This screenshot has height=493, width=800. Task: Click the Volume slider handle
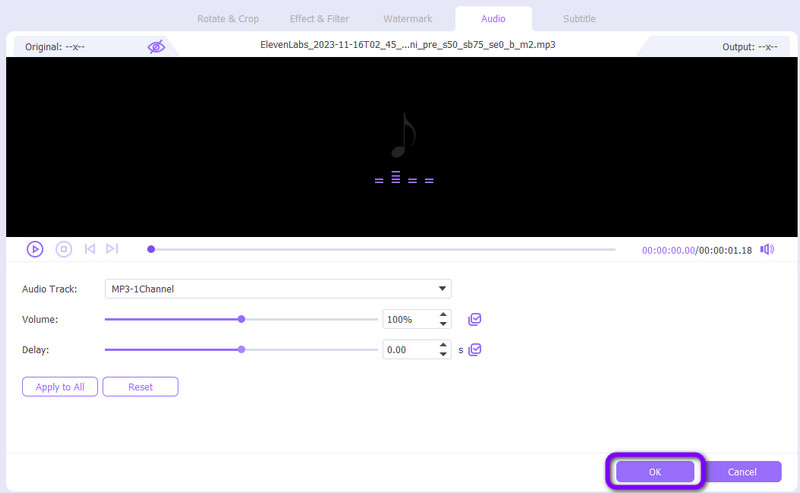coord(241,319)
